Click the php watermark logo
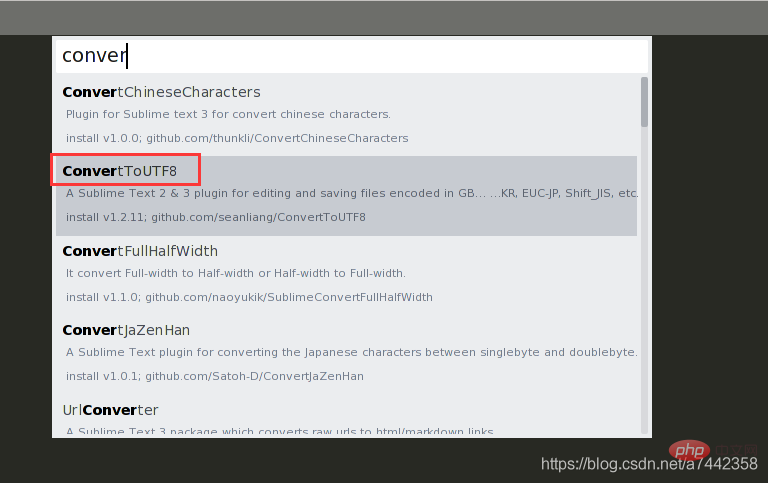 coord(689,450)
